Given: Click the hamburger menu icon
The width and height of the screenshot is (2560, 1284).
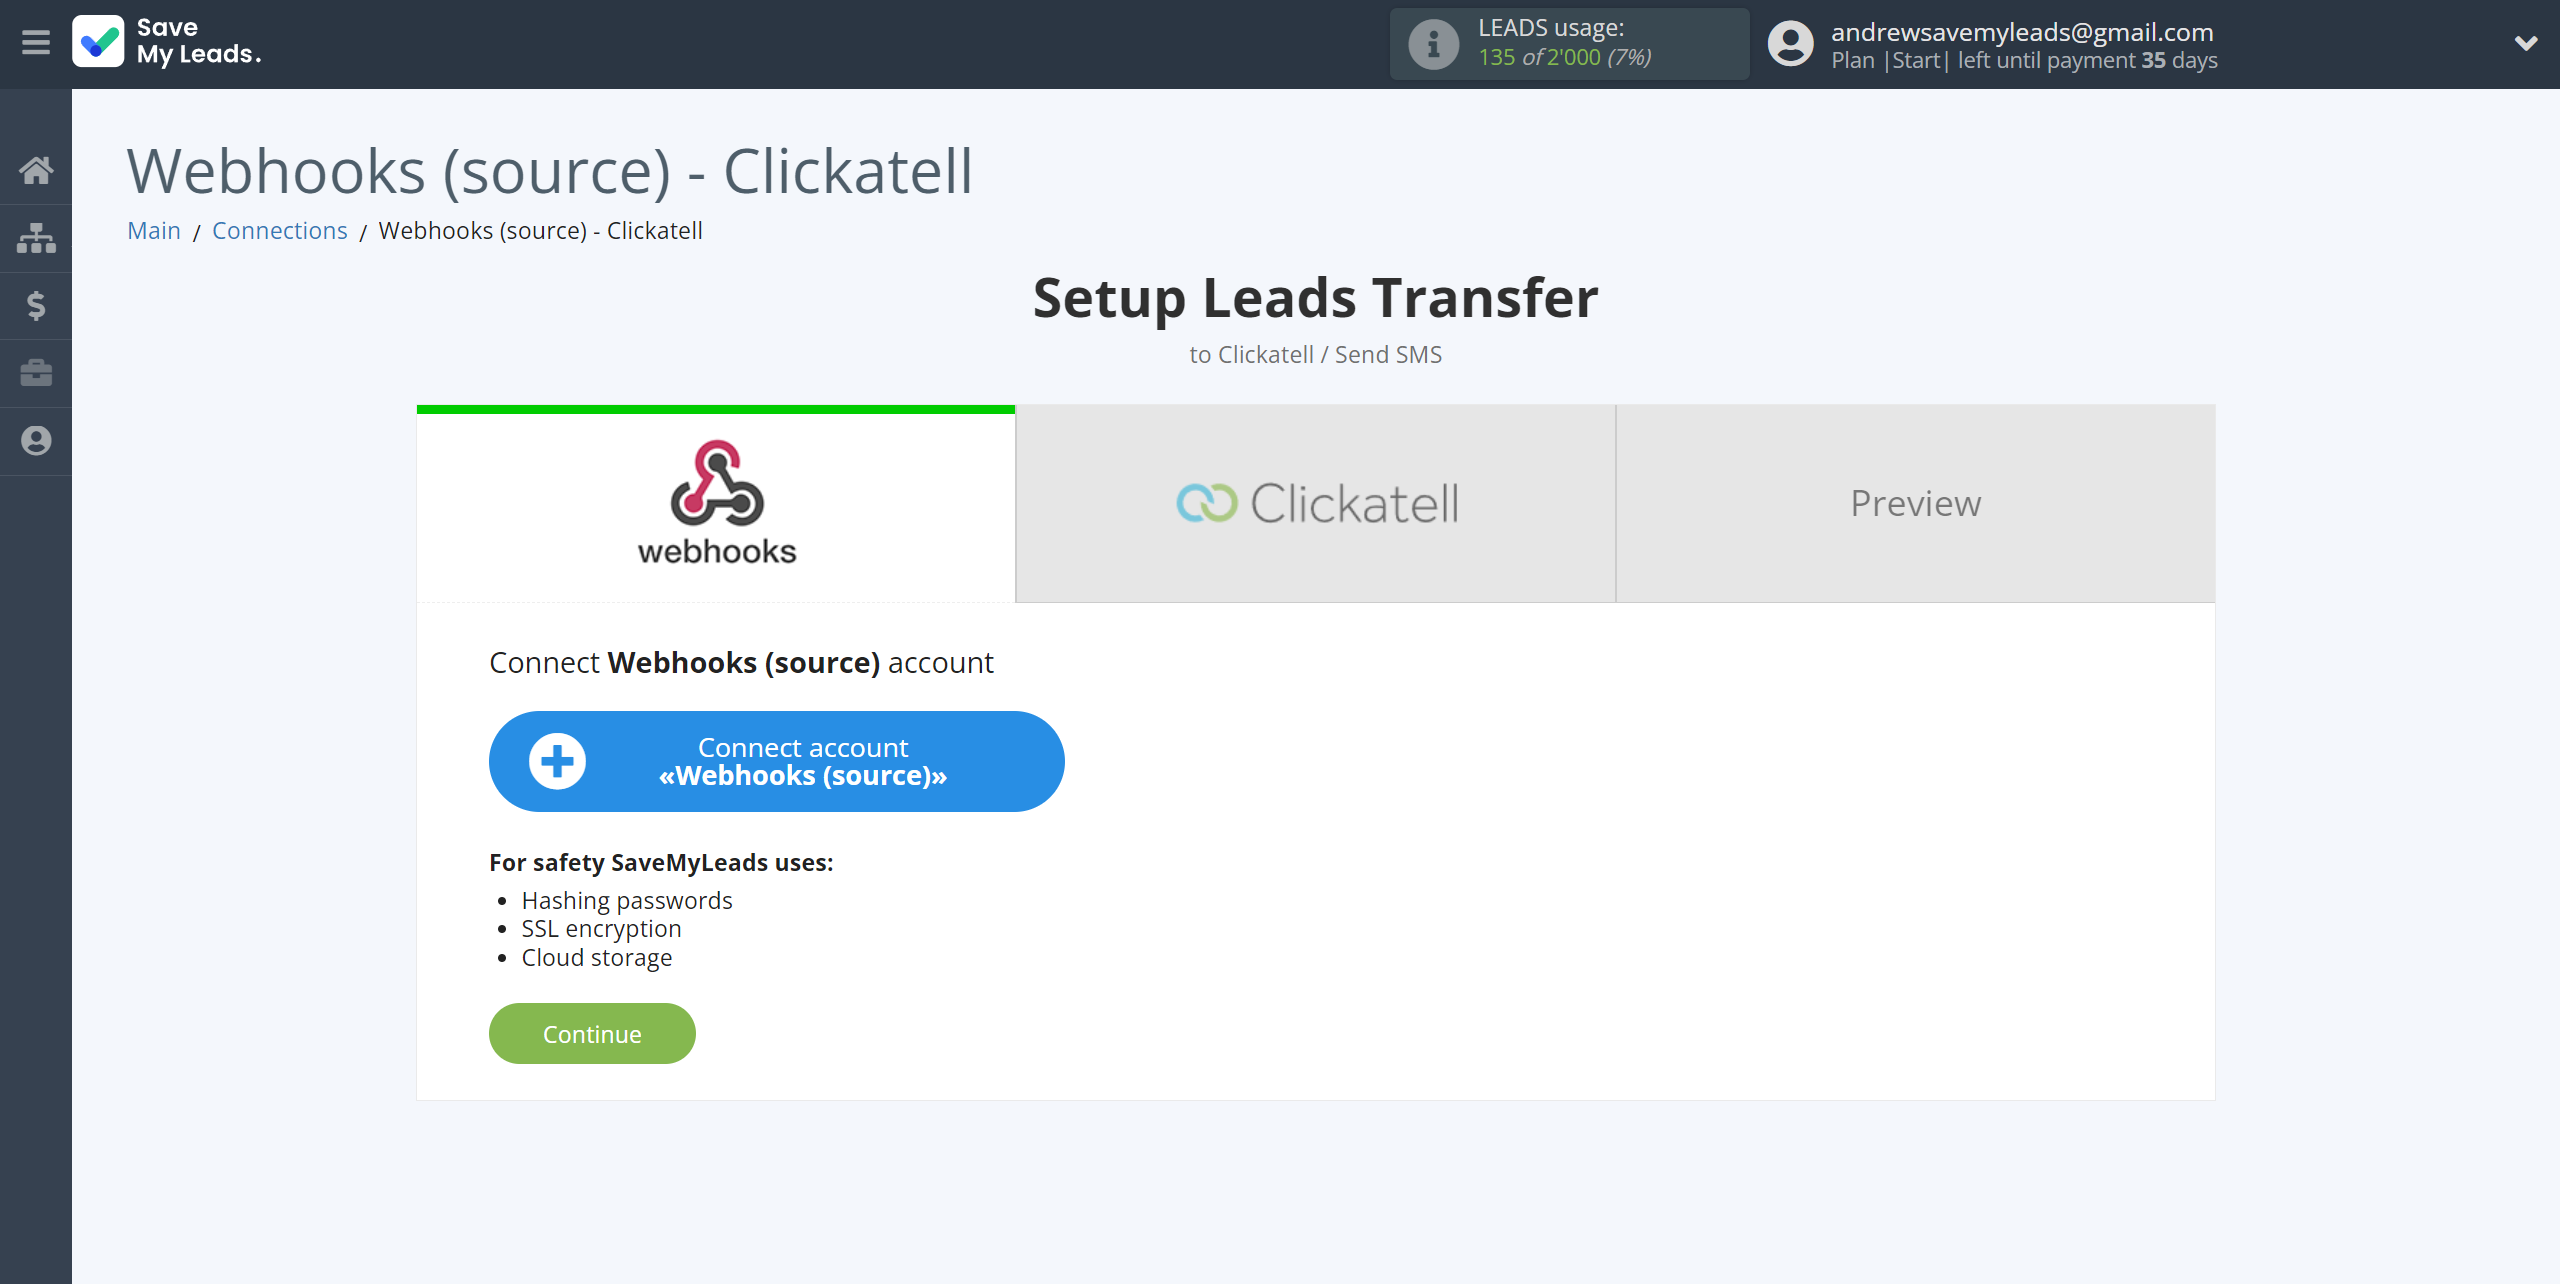Looking at the screenshot, I should [x=36, y=43].
